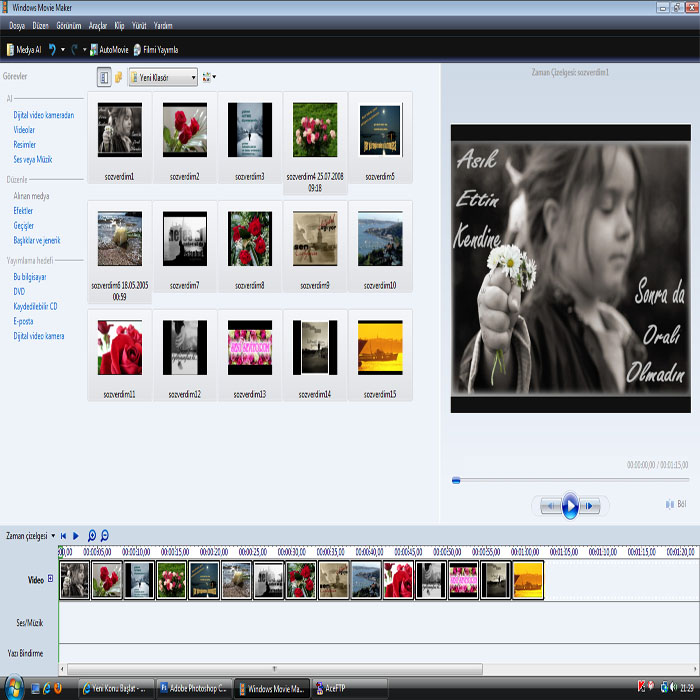Image resolution: width=700 pixels, height=700 pixels.
Task: Click the Efektler link in tasks pane
Action: pyautogui.click(x=23, y=211)
